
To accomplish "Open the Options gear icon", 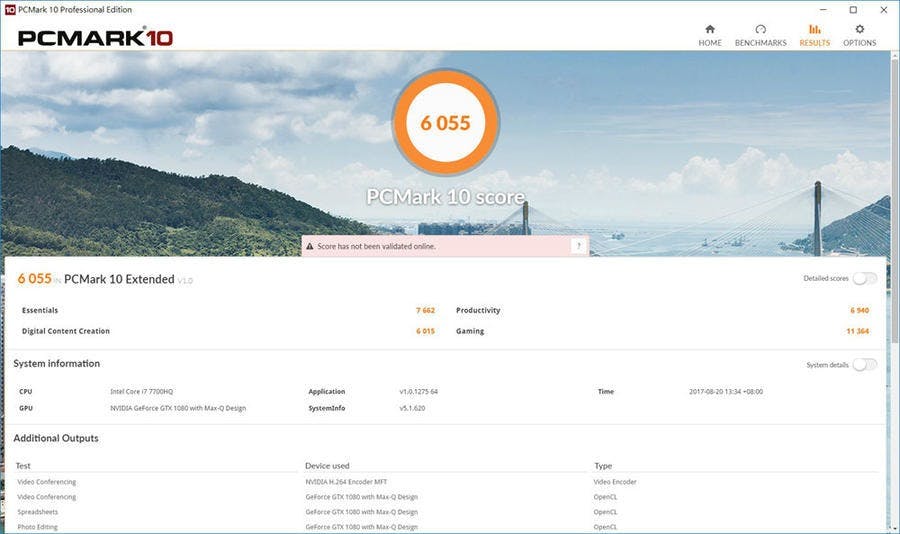I will click(859, 30).
